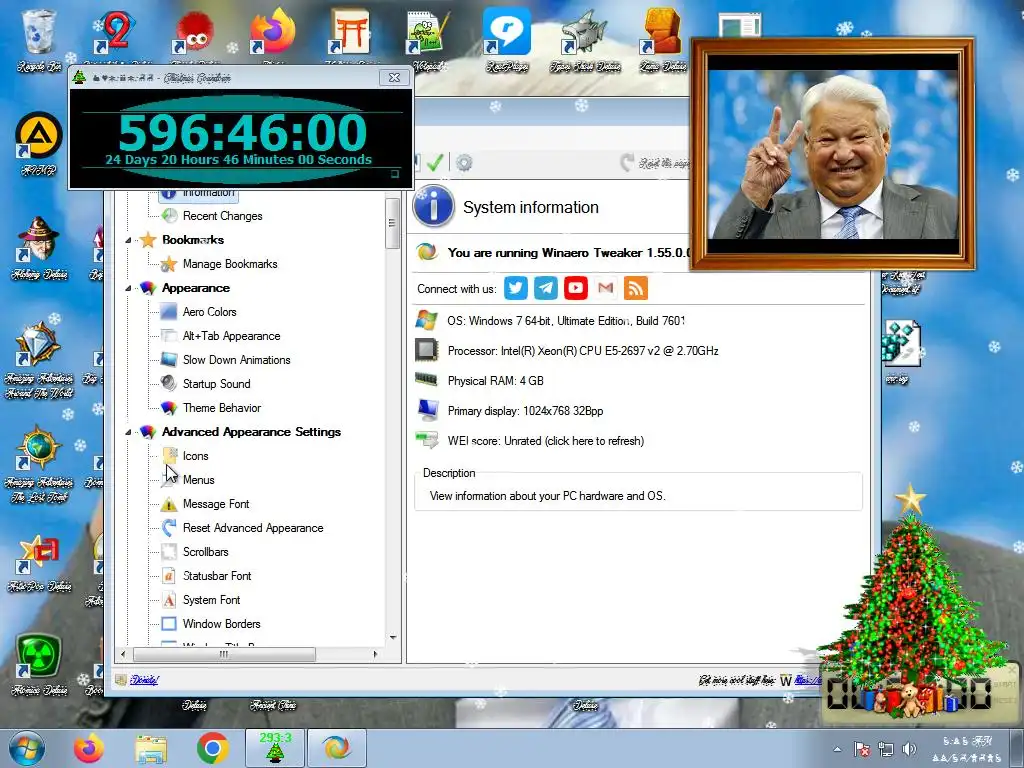Click the OS: Windows 7 64-bit line
Viewport: 1024px width, 768px height.
coord(566,321)
